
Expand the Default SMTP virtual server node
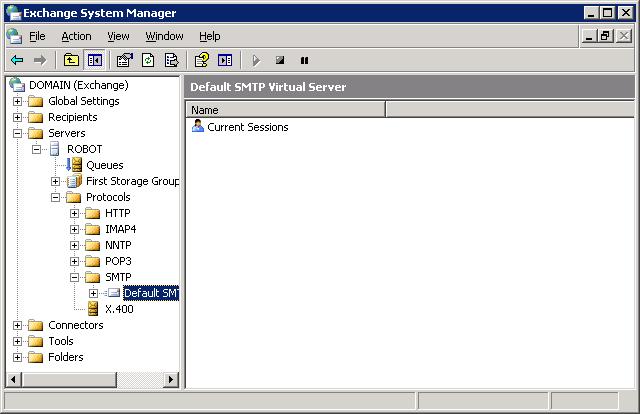point(93,293)
